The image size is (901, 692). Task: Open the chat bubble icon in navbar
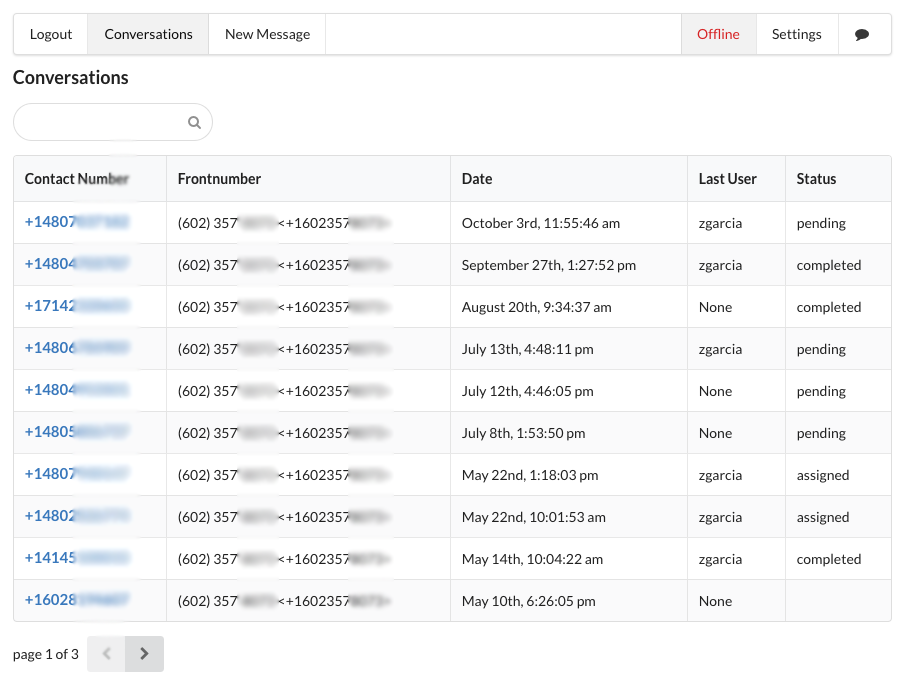coord(861,34)
